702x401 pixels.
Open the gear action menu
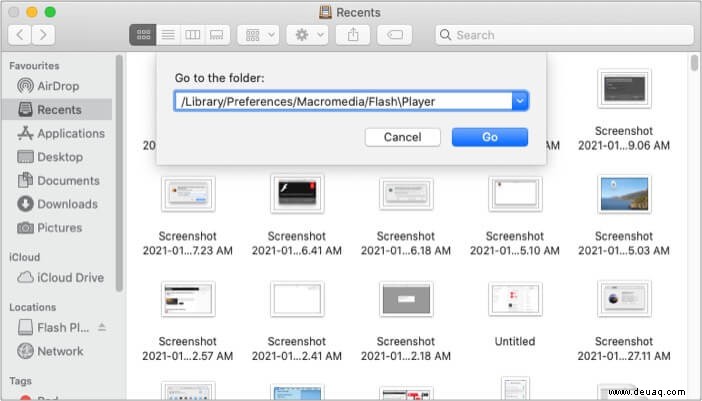coord(307,35)
